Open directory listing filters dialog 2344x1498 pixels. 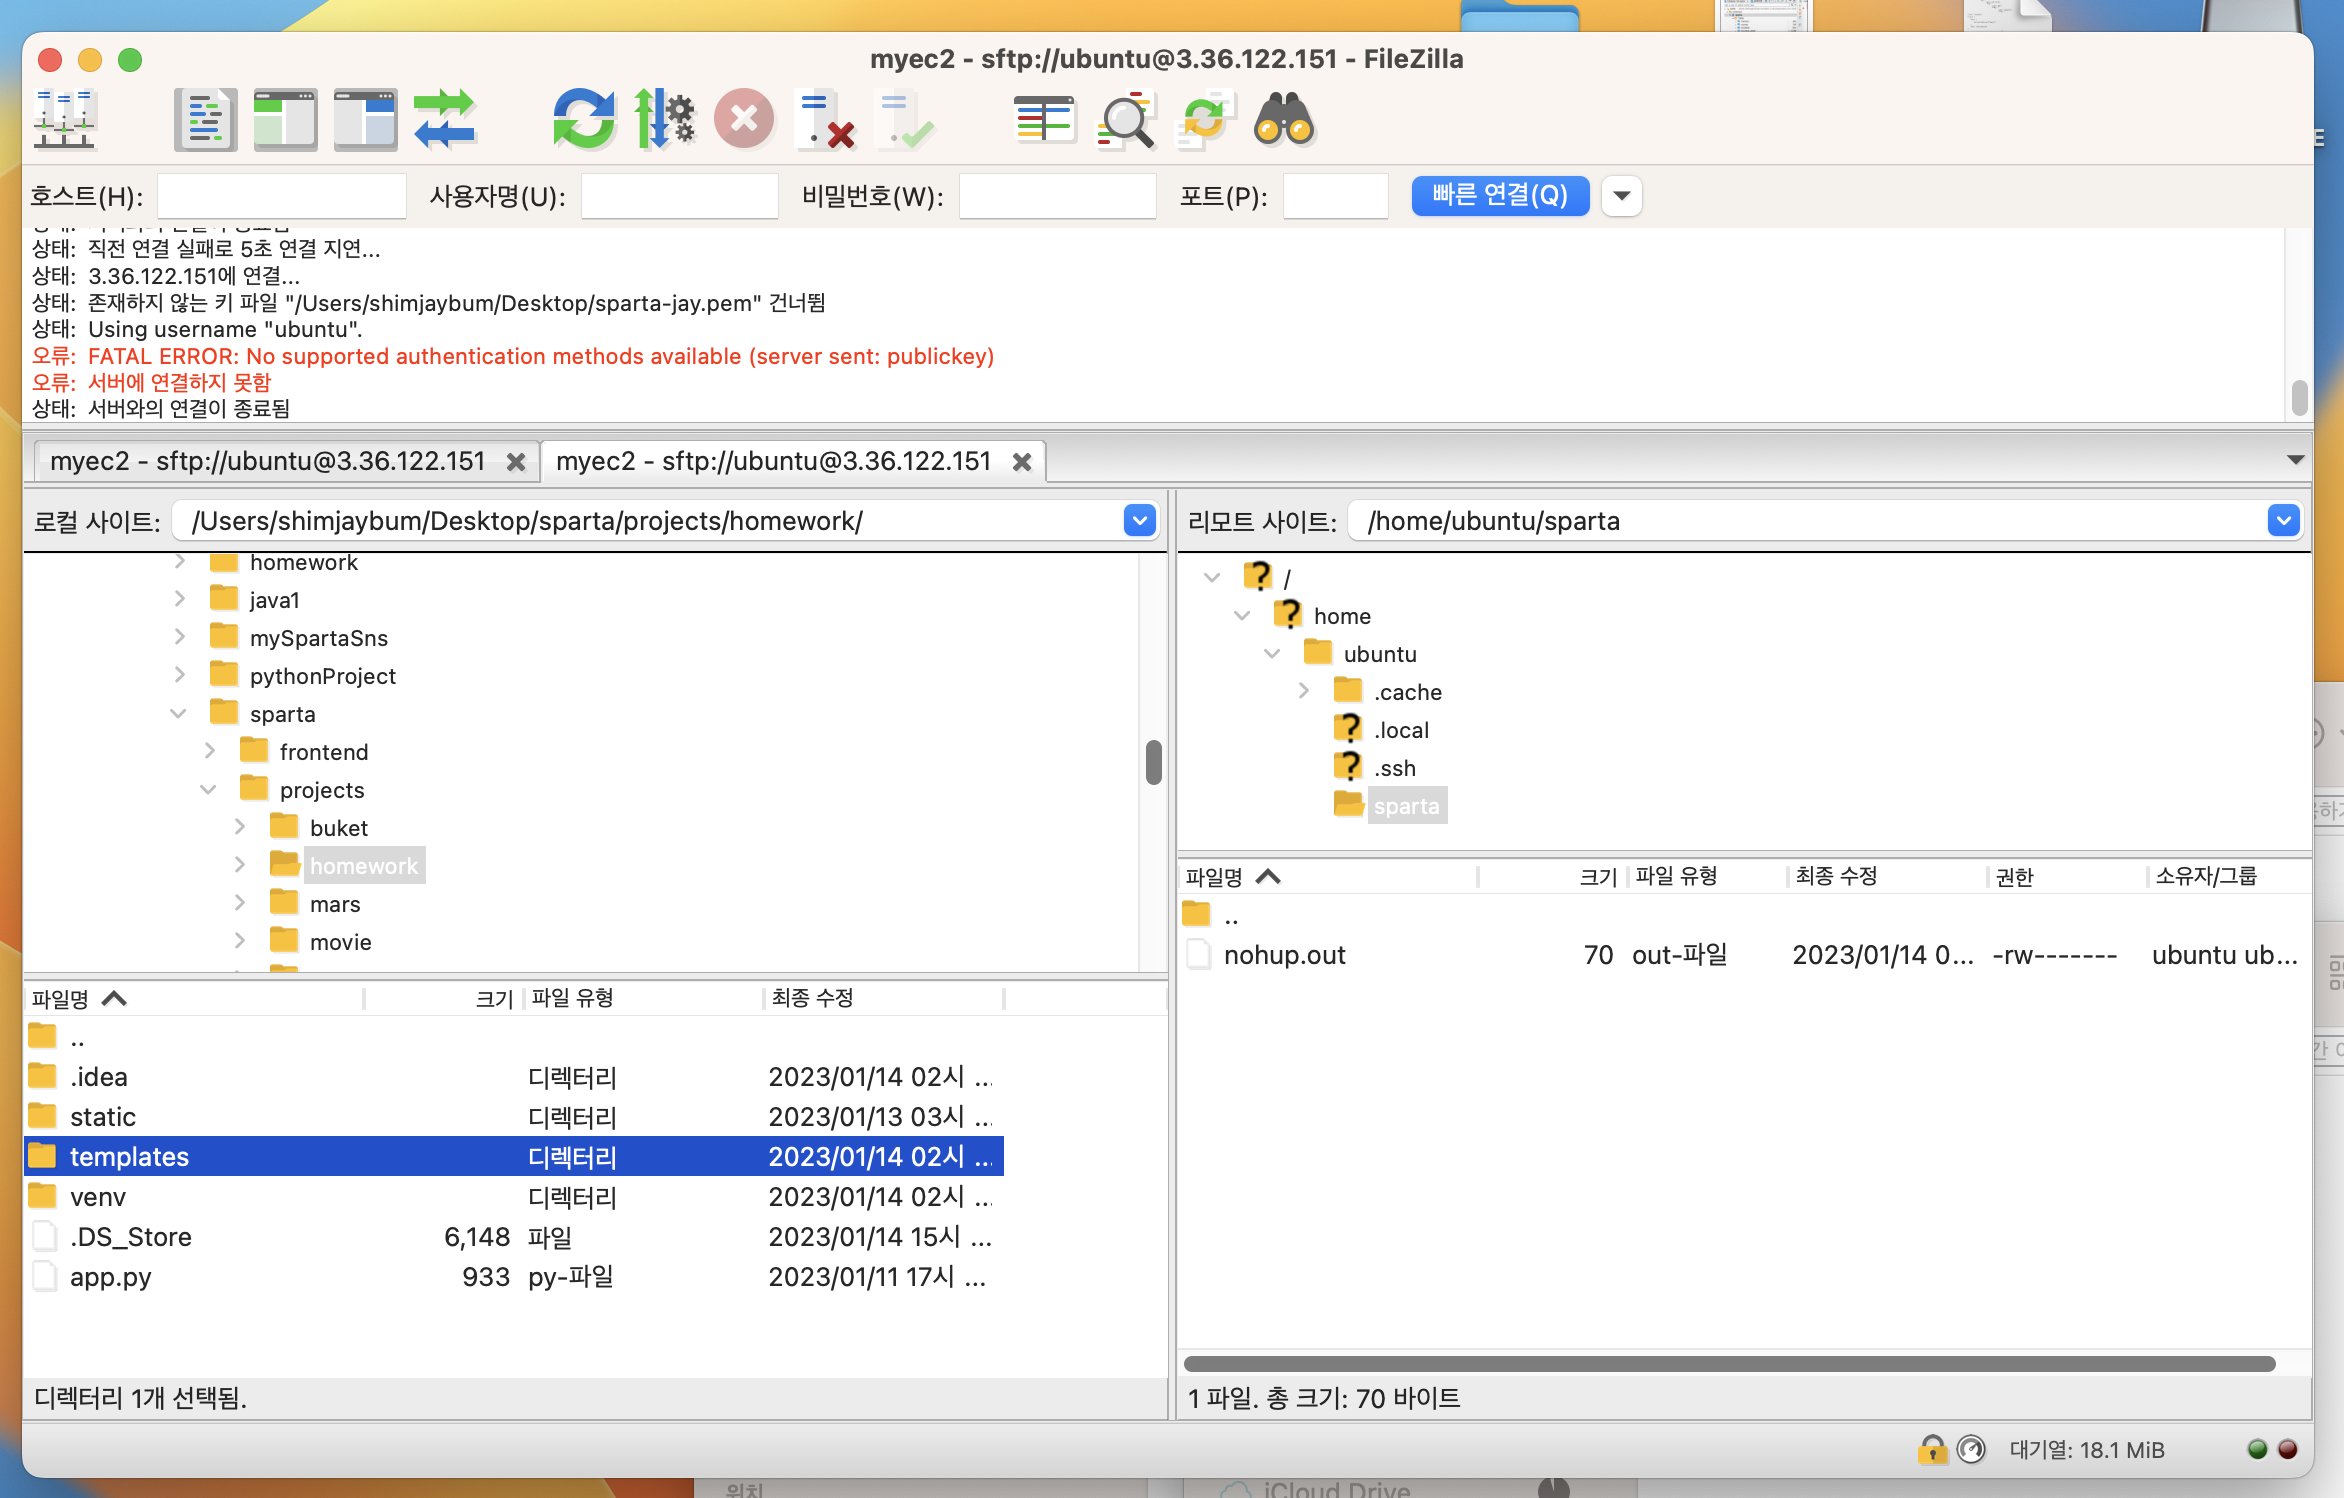[1044, 120]
